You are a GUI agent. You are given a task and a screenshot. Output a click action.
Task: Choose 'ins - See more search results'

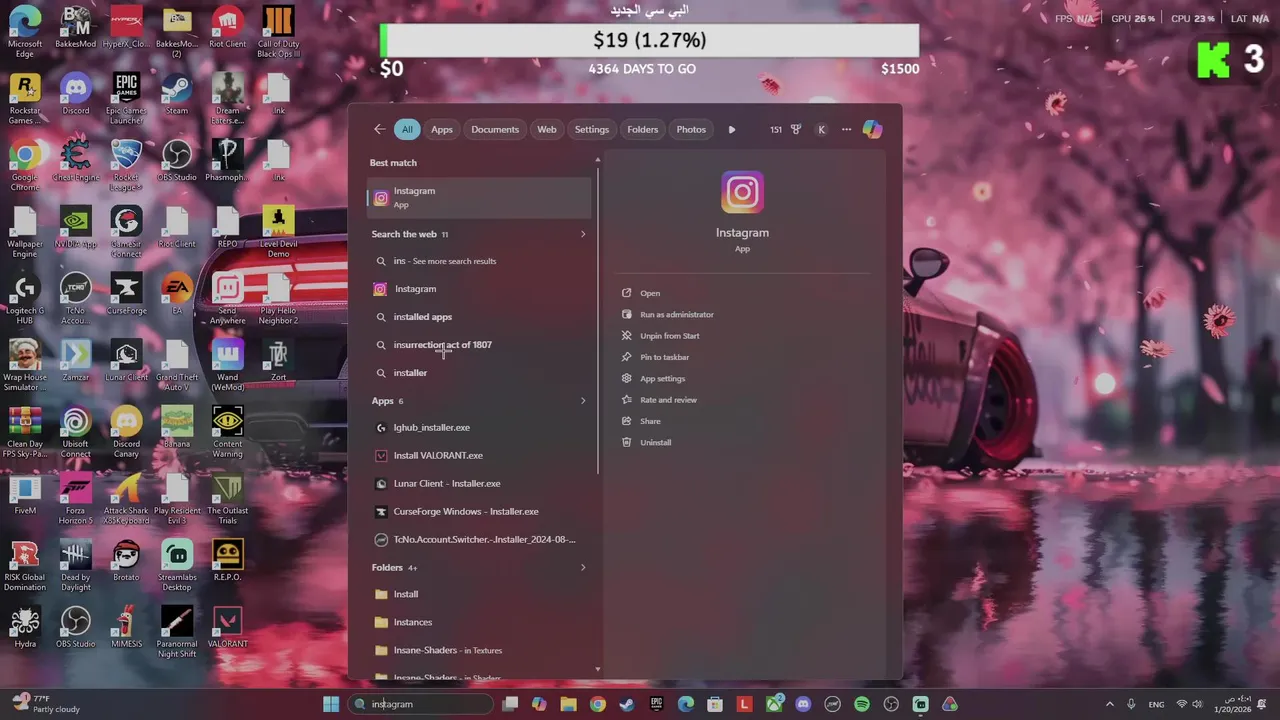pos(479,261)
